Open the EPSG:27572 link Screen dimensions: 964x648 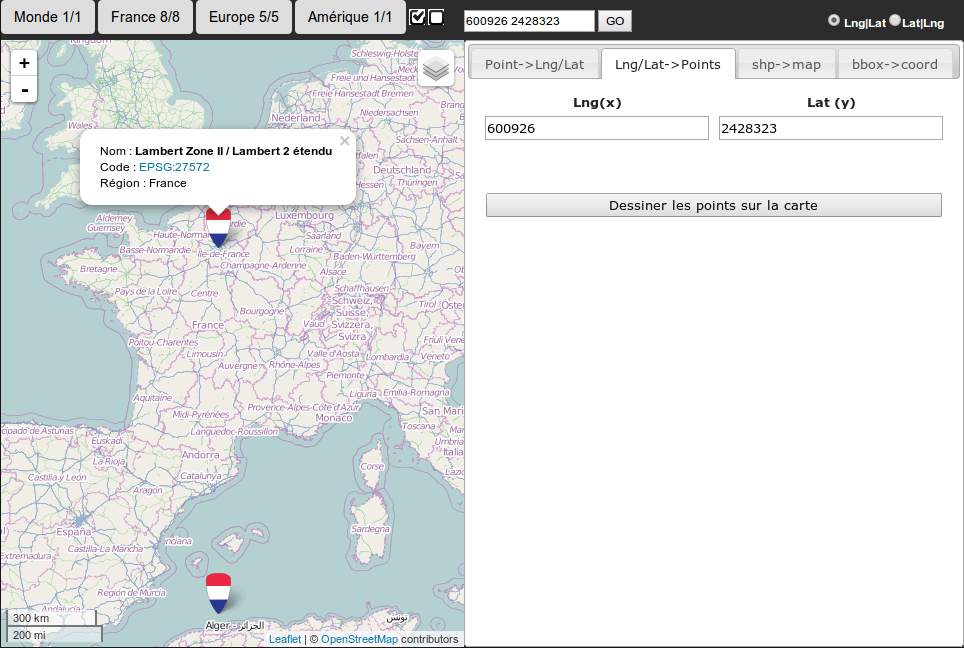[174, 167]
